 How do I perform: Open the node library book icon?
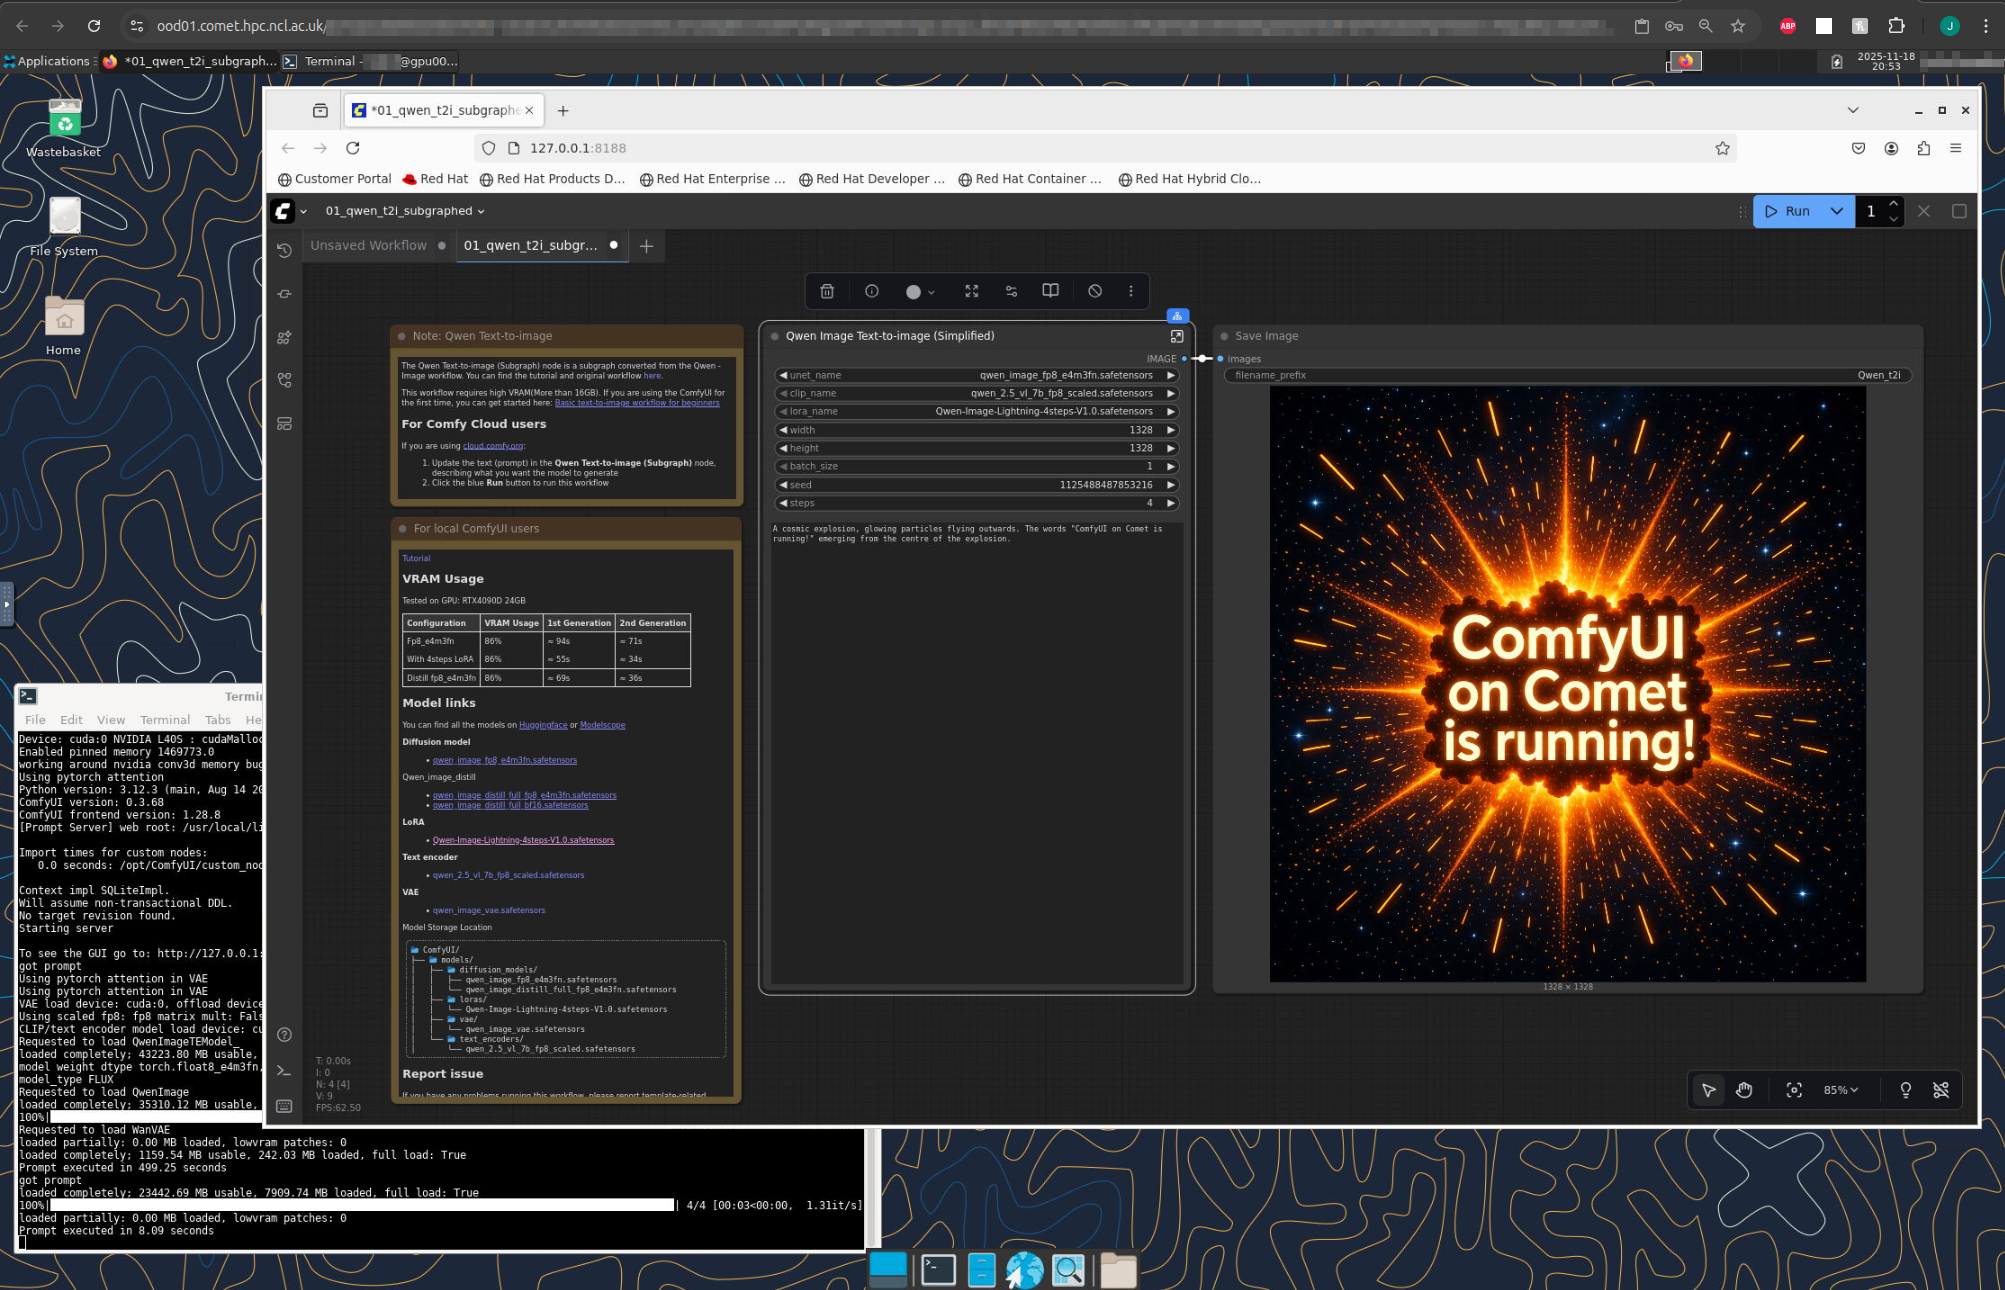pos(1050,291)
